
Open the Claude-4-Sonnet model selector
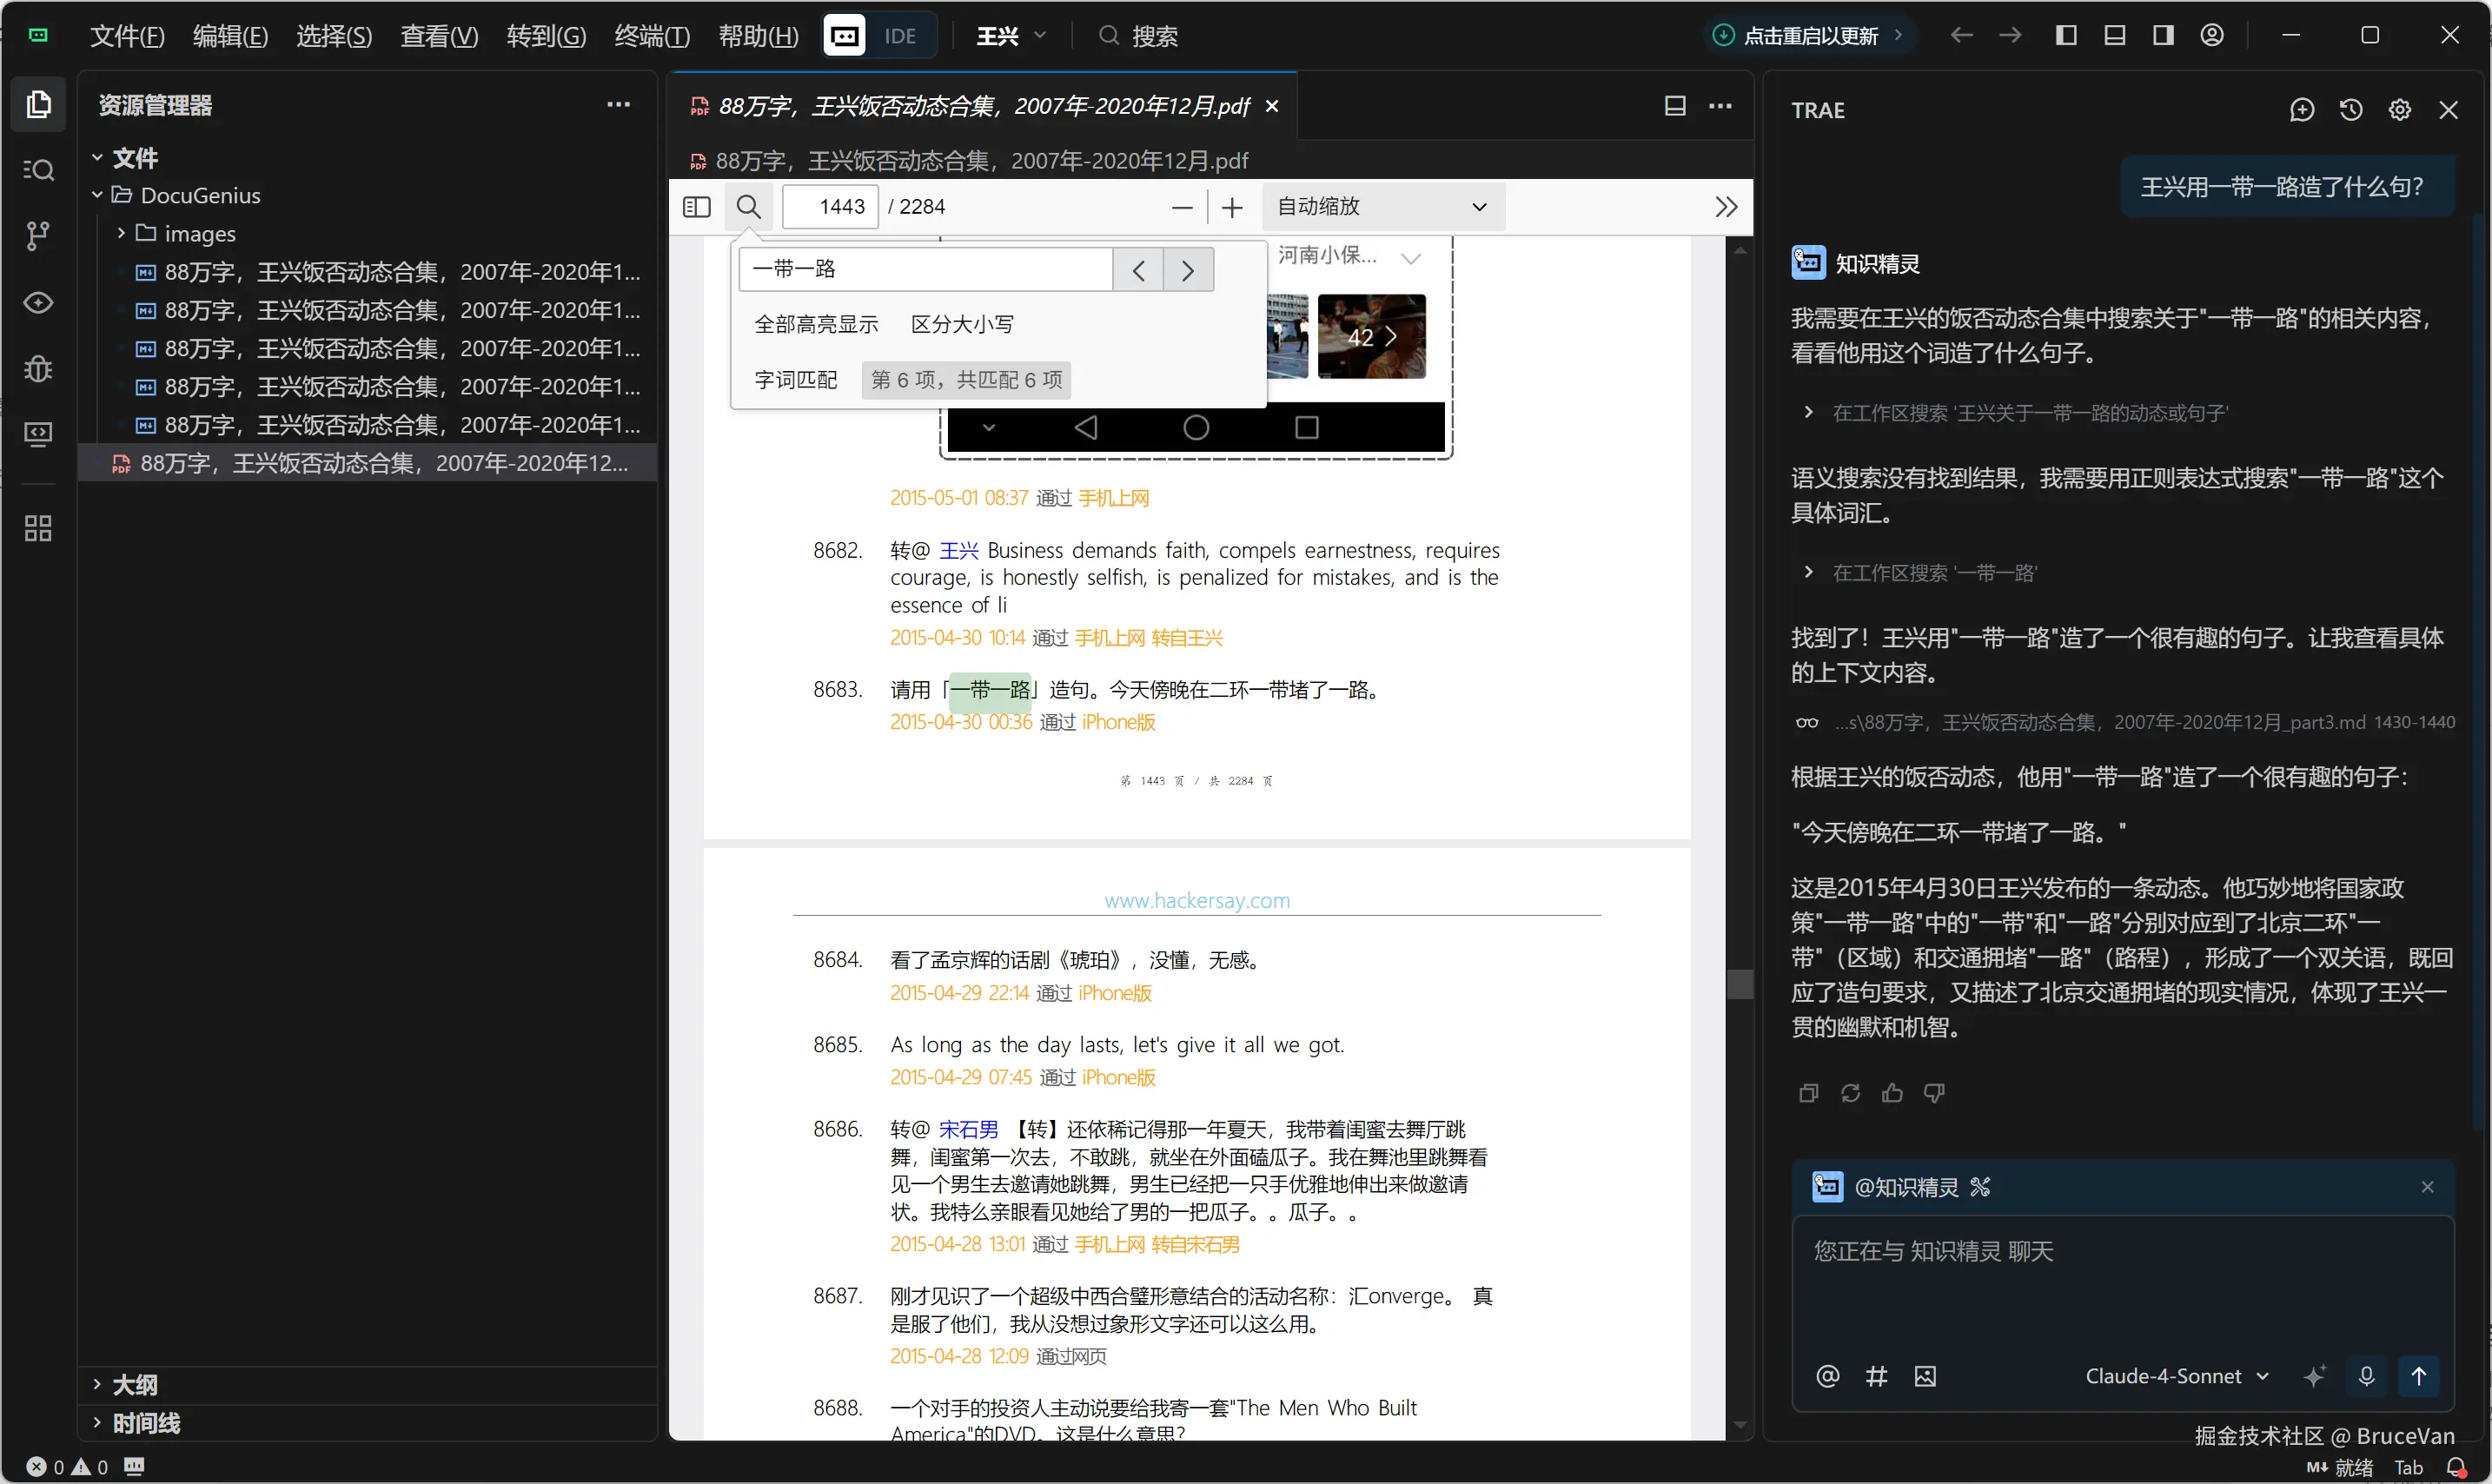pos(2176,1376)
